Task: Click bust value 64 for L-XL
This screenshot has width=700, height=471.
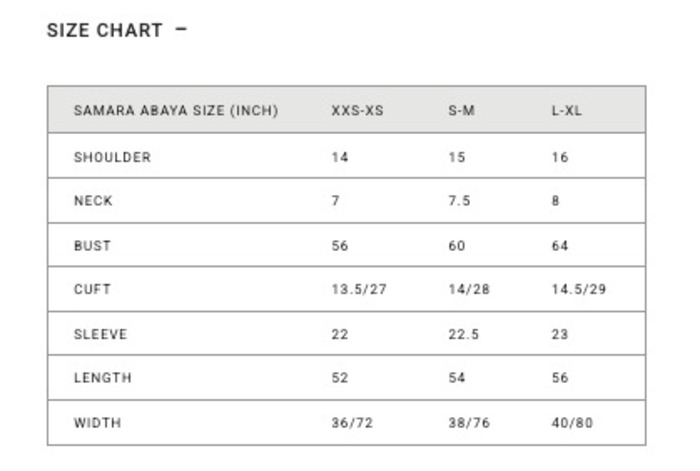Action: click(560, 245)
